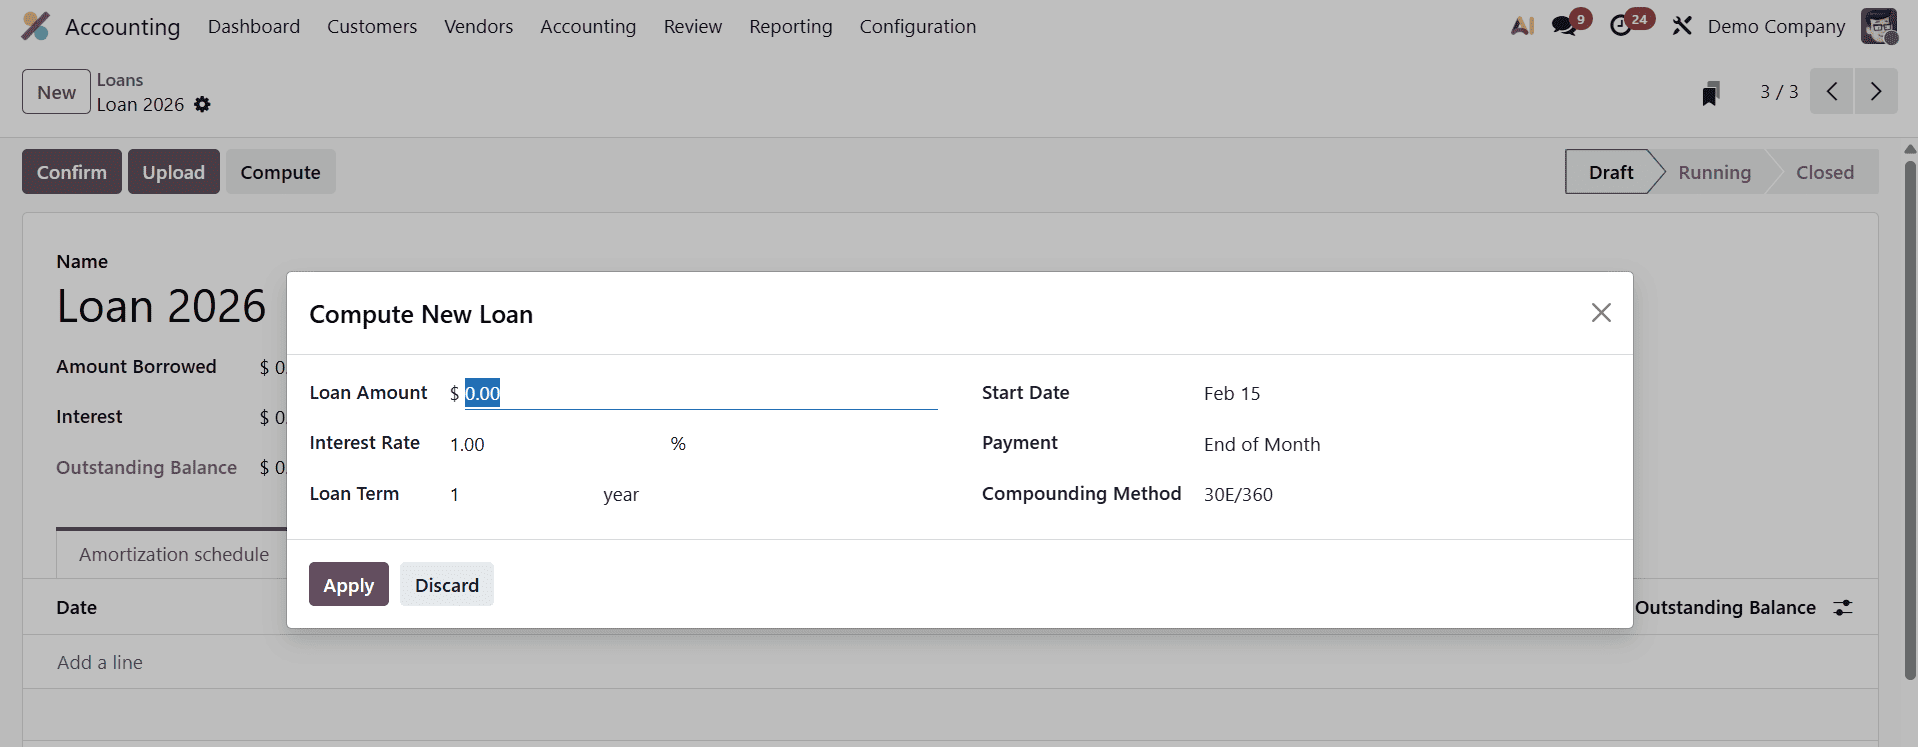Click the Demo Company switcher
1918x747 pixels.
[x=1776, y=27]
